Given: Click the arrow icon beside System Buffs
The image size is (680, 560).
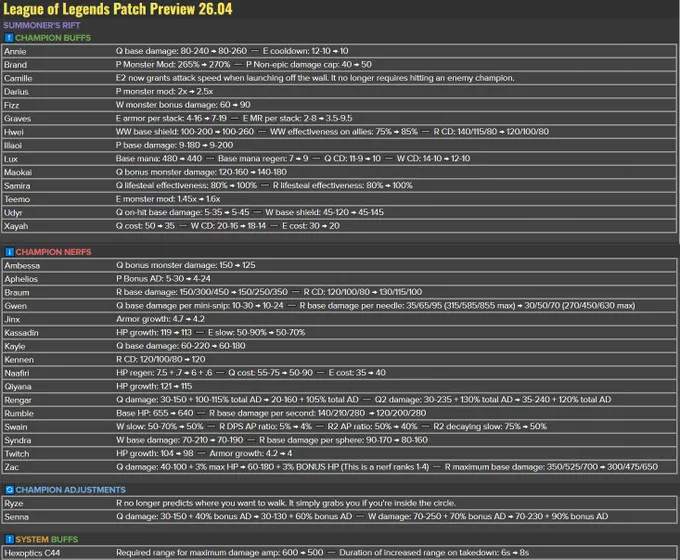Looking at the screenshot, I should pos(8,539).
